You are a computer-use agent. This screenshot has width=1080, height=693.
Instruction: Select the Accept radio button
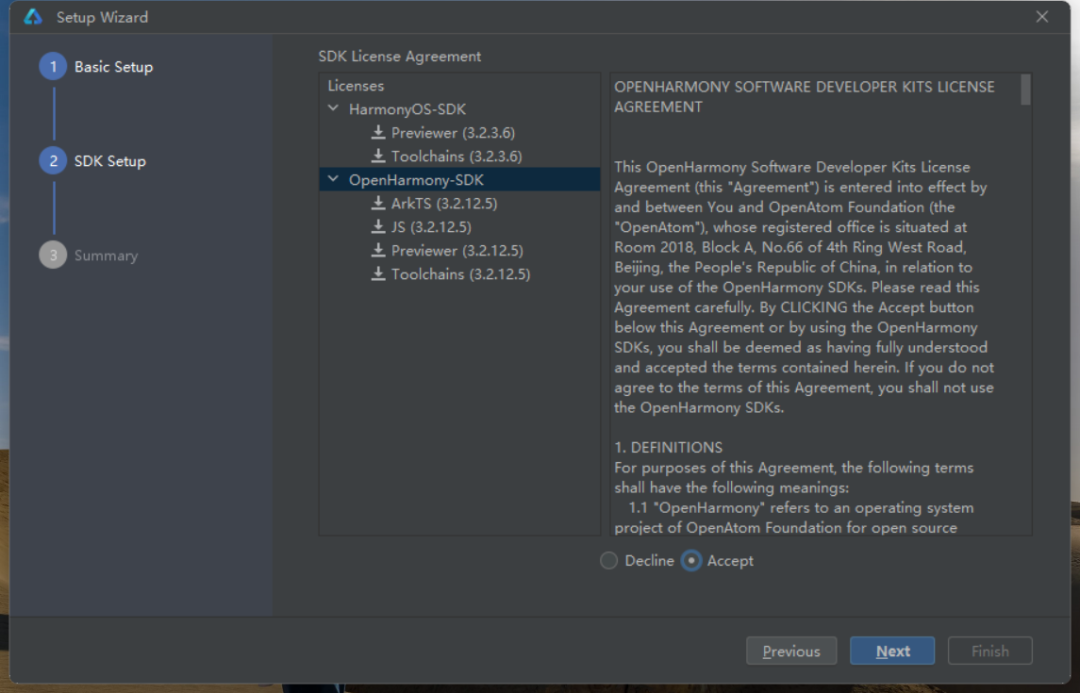tap(691, 561)
